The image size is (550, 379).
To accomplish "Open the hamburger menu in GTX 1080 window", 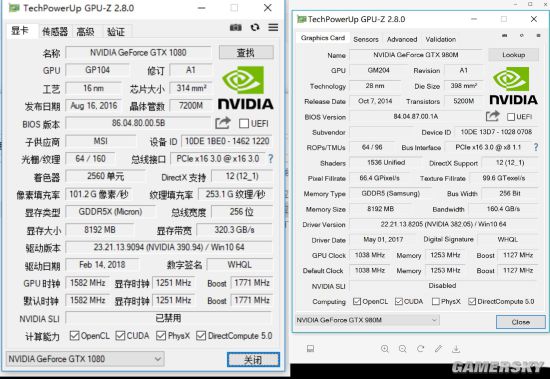I will click(x=273, y=27).
